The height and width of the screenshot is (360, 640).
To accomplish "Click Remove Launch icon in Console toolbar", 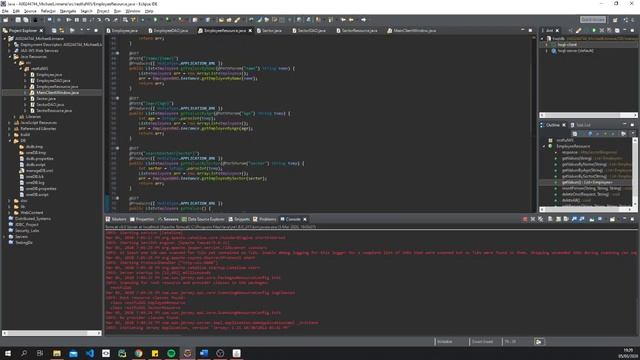I will click(x=533, y=219).
